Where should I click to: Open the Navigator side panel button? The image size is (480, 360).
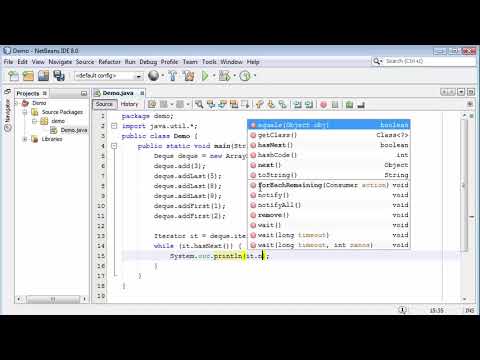click(x=8, y=114)
